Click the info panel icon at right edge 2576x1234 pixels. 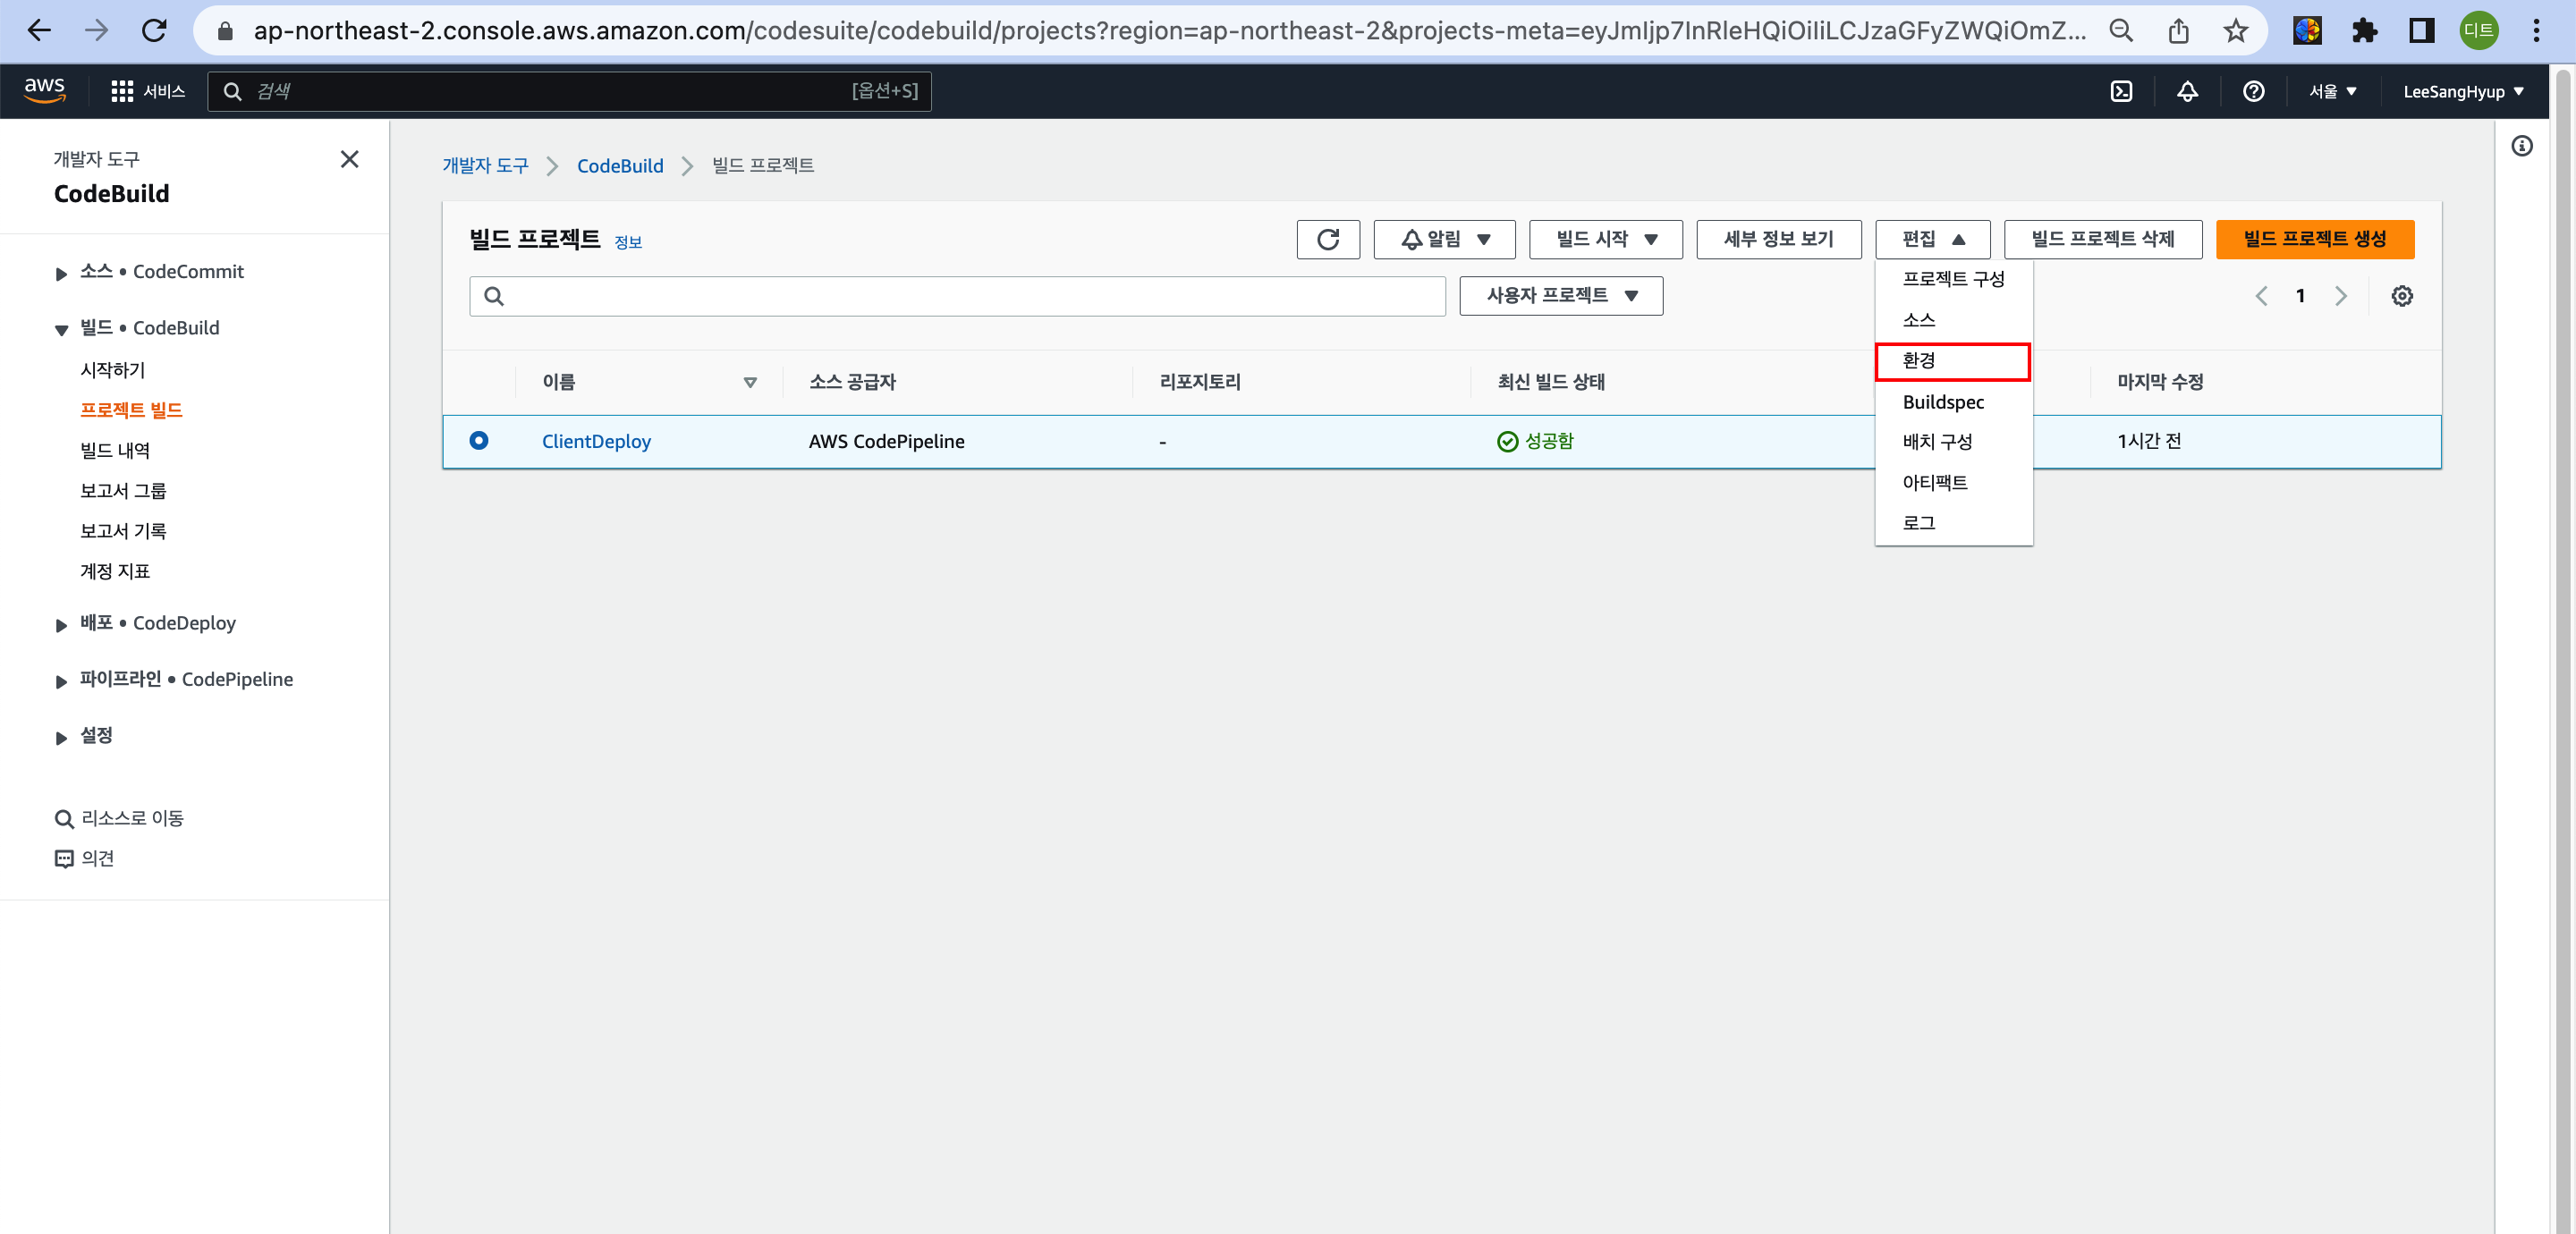point(2521,146)
